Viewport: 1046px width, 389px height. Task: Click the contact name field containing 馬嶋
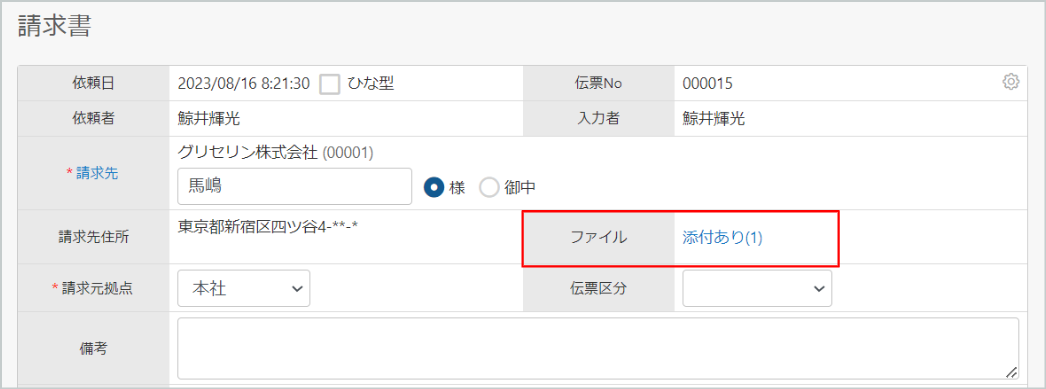[294, 186]
